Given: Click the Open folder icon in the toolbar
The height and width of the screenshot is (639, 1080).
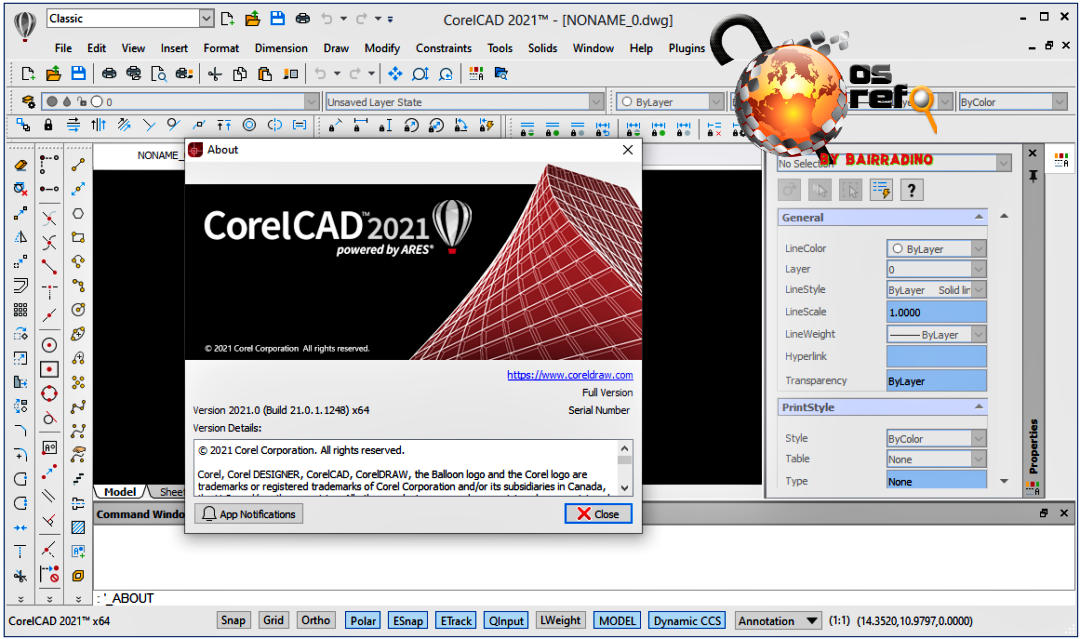Looking at the screenshot, I should 53,74.
